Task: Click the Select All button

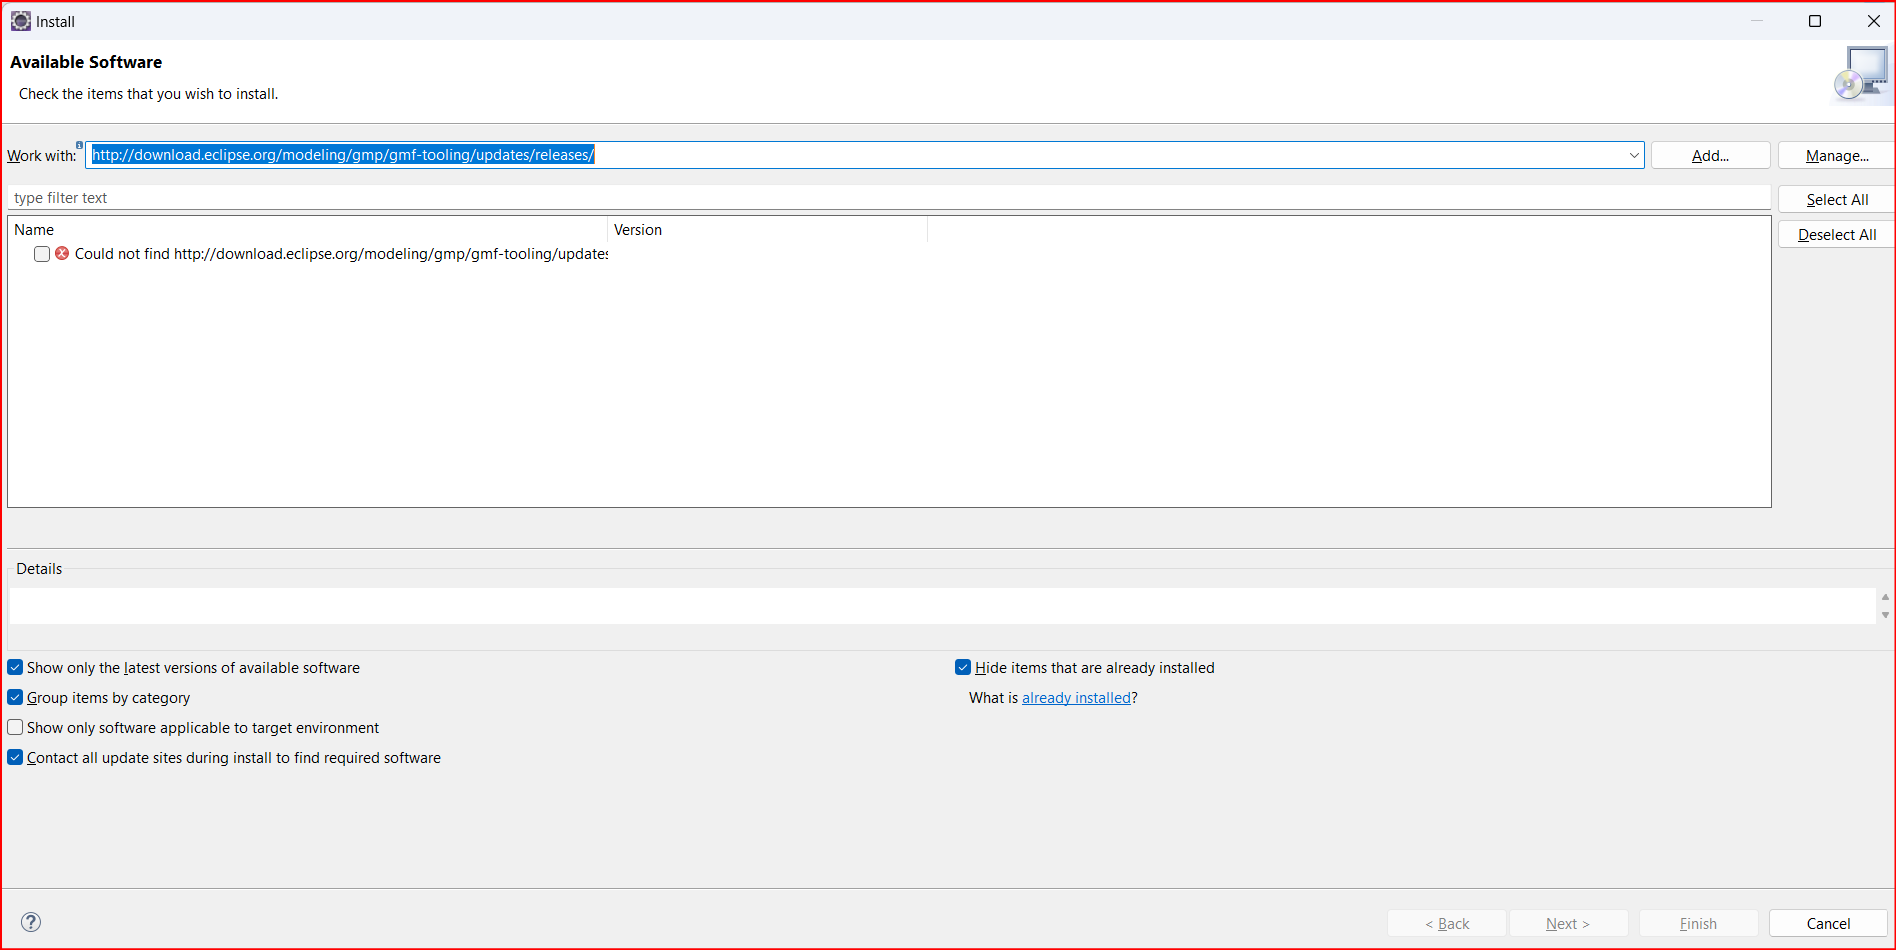Action: 1837,199
